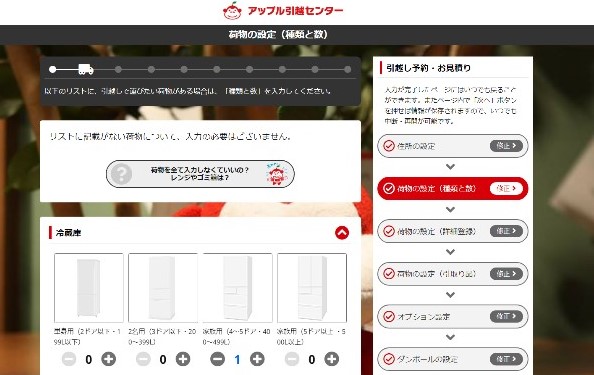The image size is (594, 375).
Task: Edit 荷物の設定（詳細登録）via its 修正 button
Action: click(x=506, y=231)
